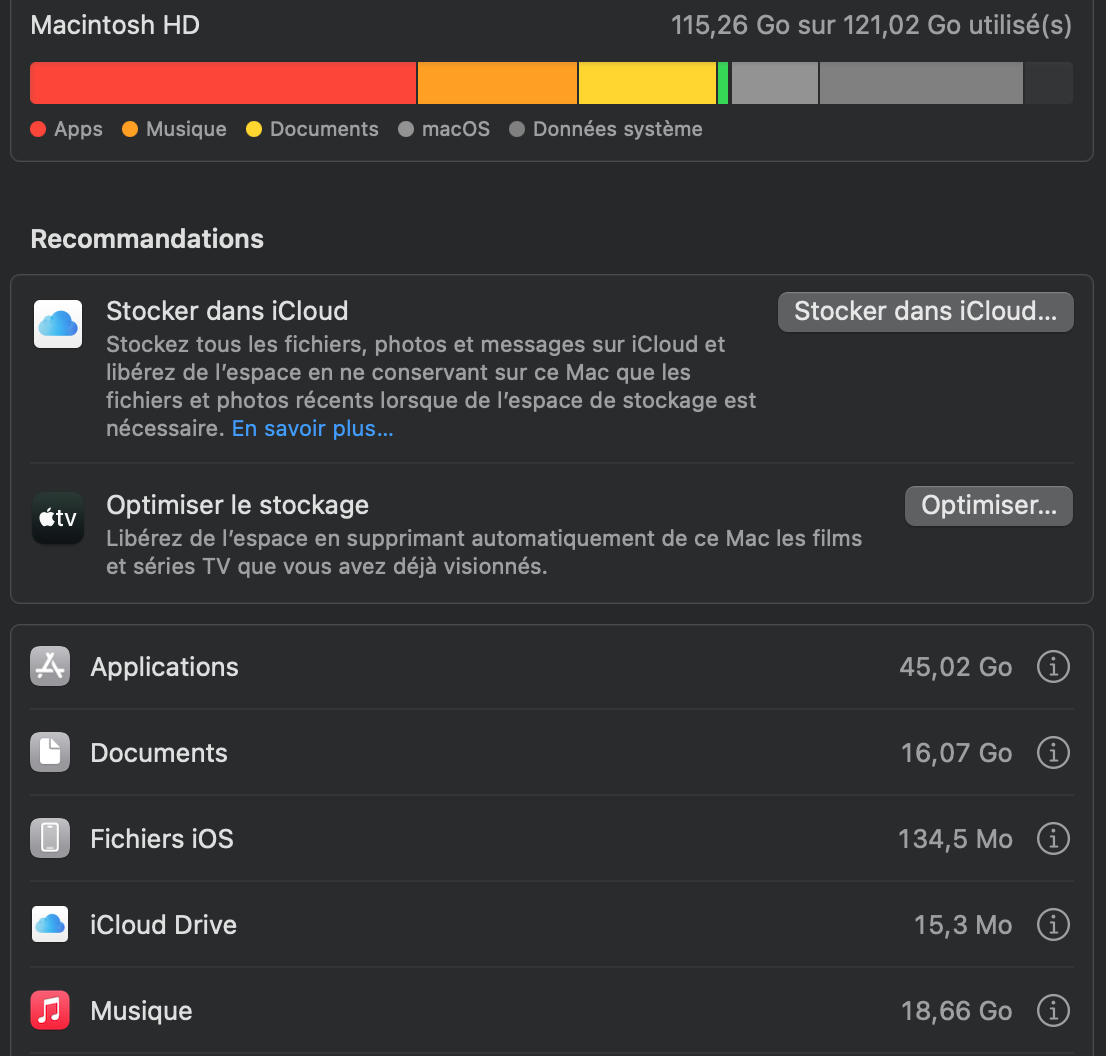Select the Applications row label
Screen dimensions: 1106x1056
(x=165, y=667)
